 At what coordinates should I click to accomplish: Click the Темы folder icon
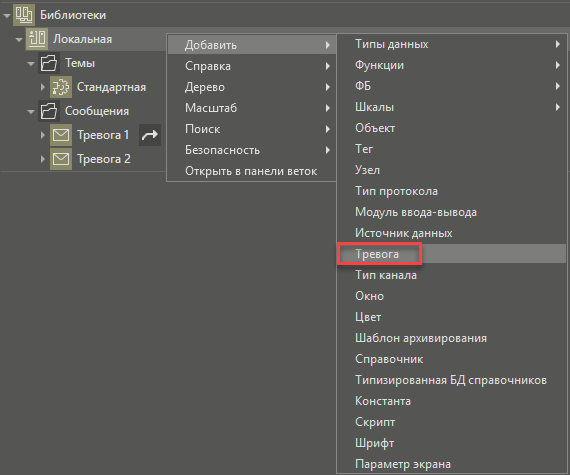49,63
